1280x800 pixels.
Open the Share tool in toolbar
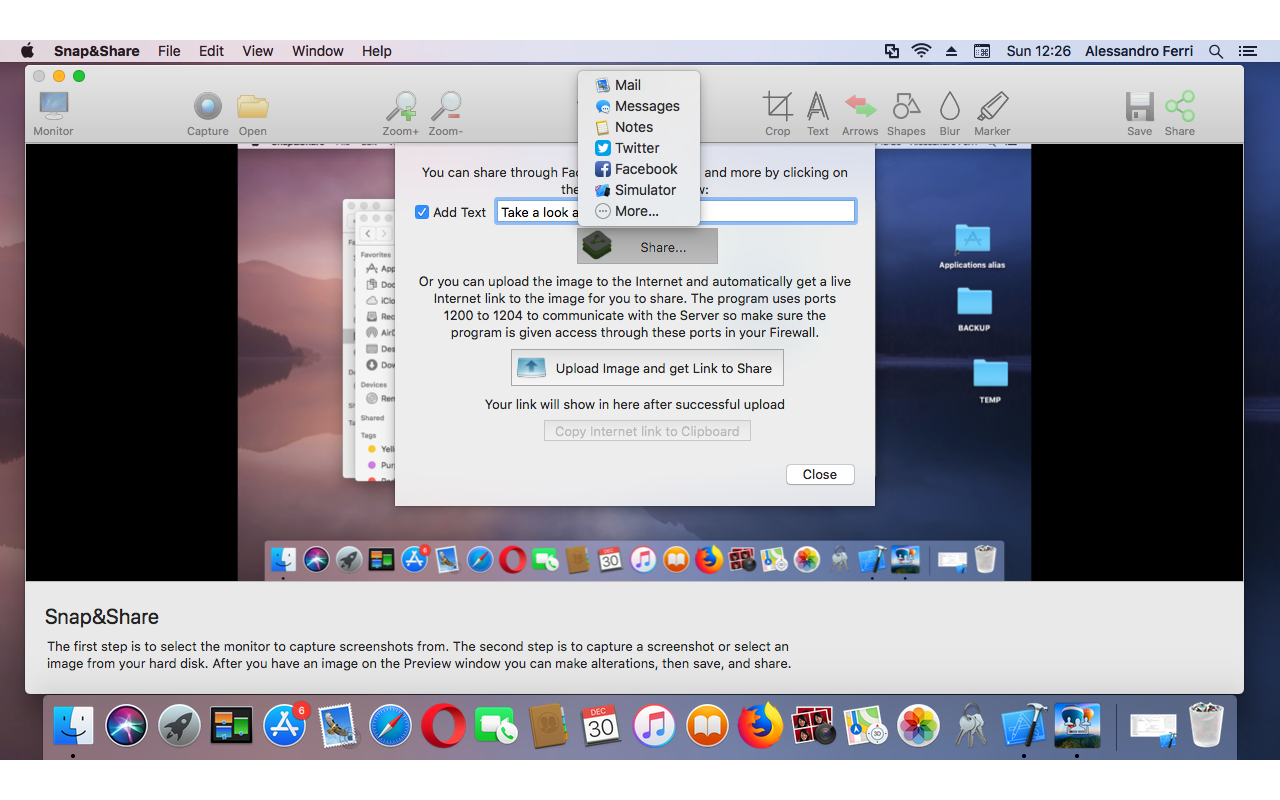(x=1180, y=113)
